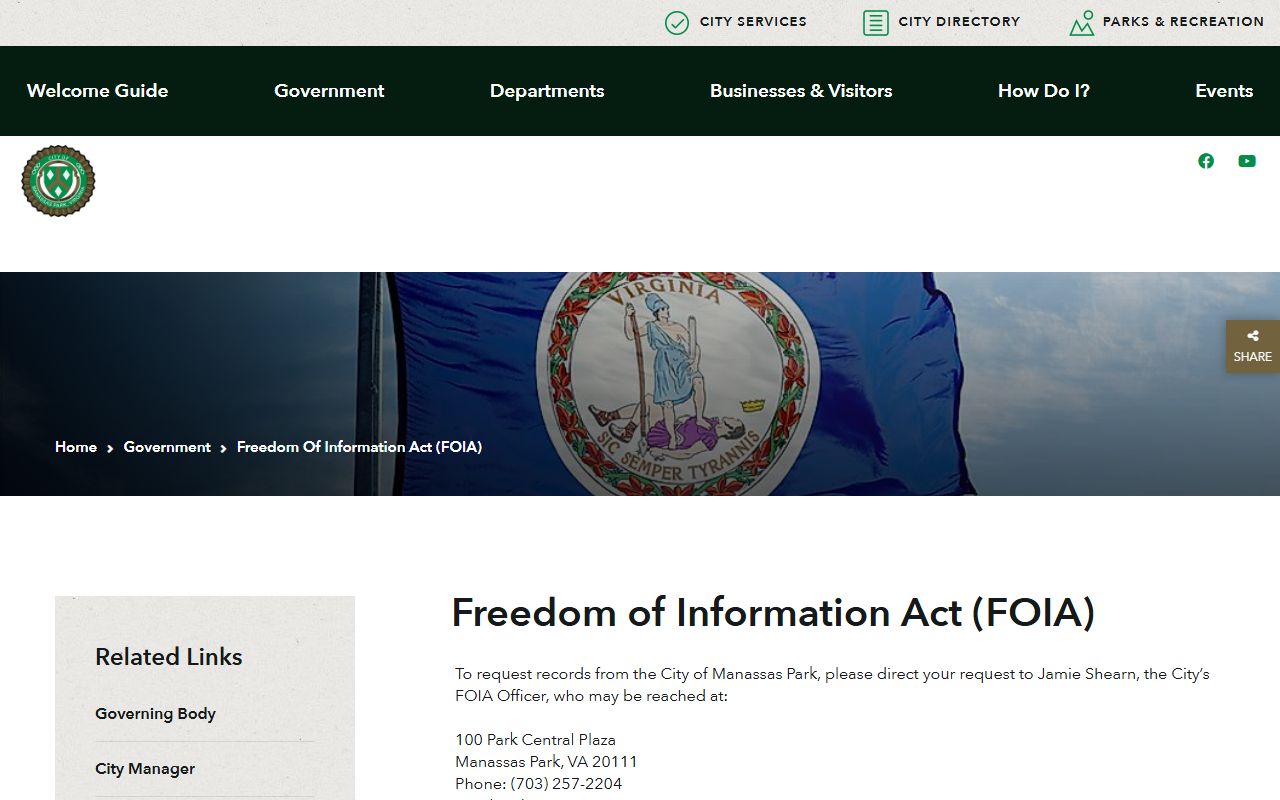The height and width of the screenshot is (800, 1280).
Task: Click the City of Manassas Park seal logo
Action: (x=58, y=181)
